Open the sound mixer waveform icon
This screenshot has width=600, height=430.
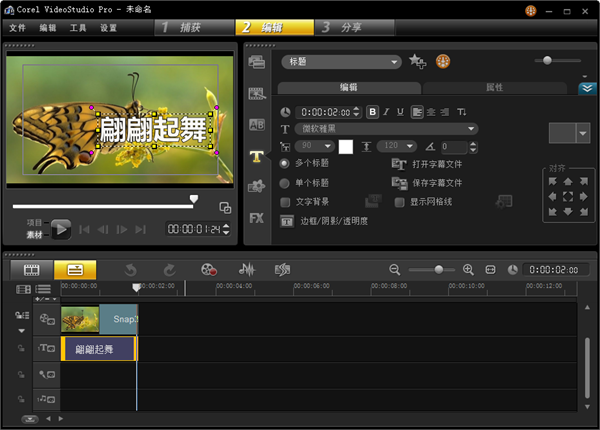tap(246, 269)
